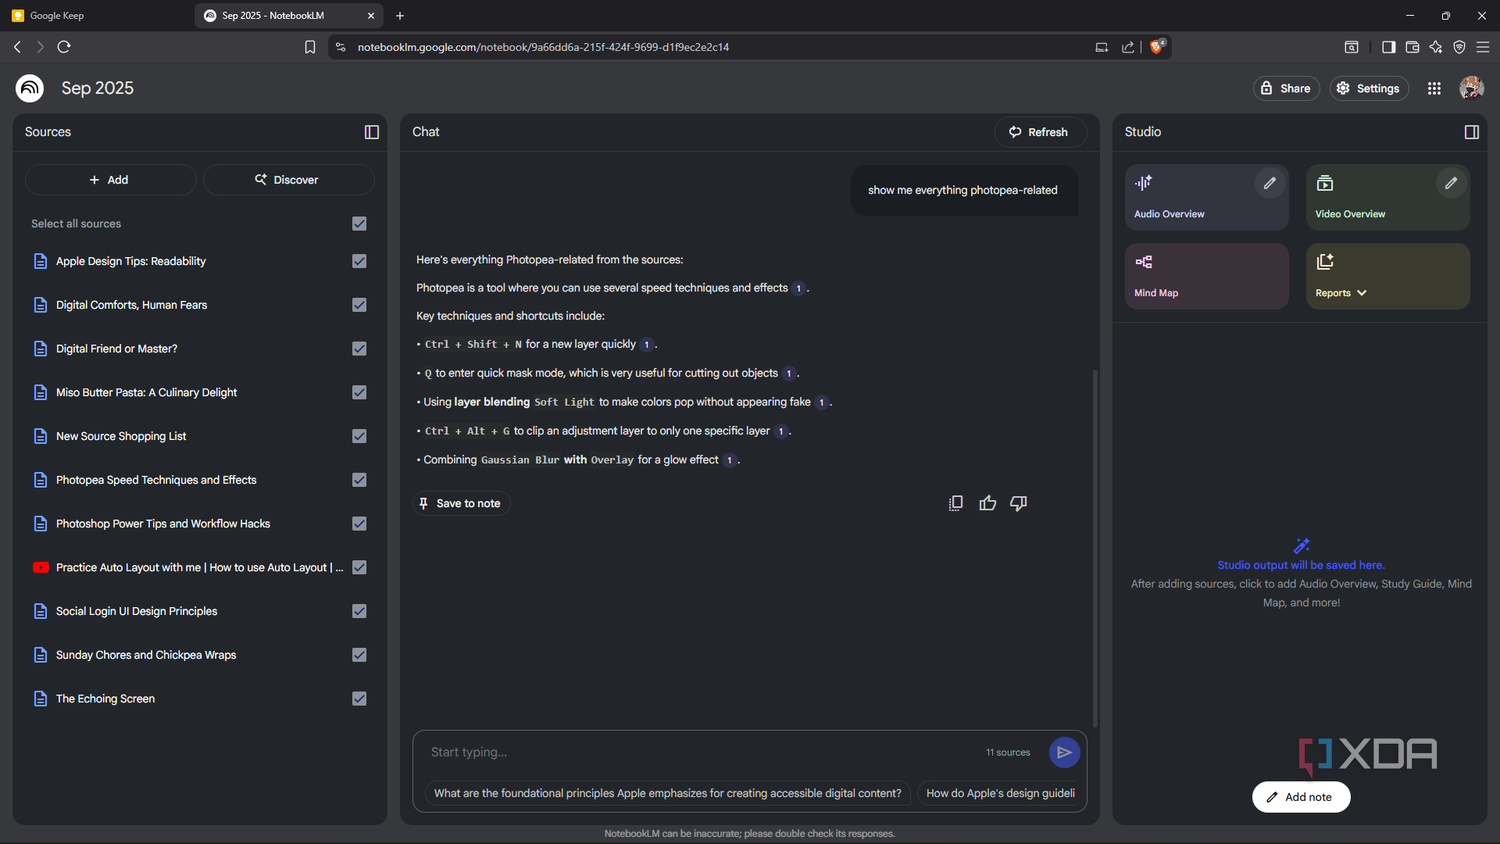Uncheck Photoshop Power Tips and Workflow Hacks checkbox
The image size is (1500, 844).
[x=359, y=524]
